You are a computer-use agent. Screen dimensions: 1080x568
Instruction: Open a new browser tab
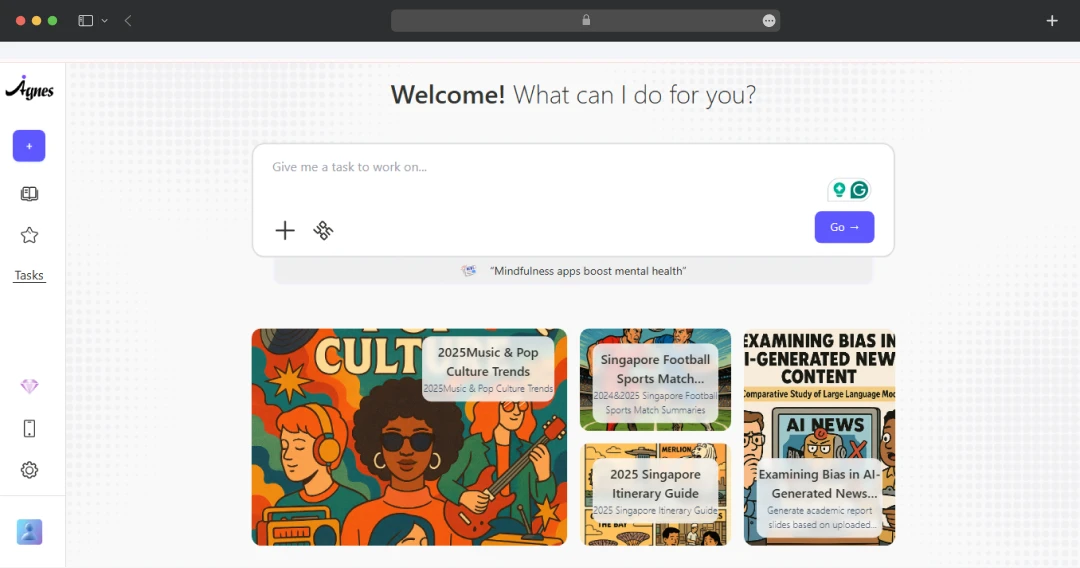1052,21
